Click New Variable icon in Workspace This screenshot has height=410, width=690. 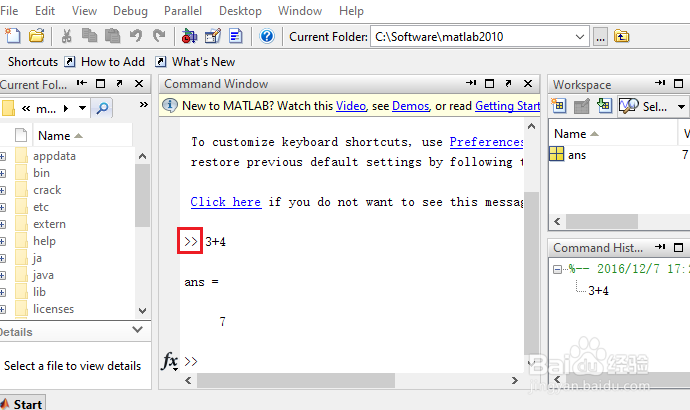tap(558, 106)
